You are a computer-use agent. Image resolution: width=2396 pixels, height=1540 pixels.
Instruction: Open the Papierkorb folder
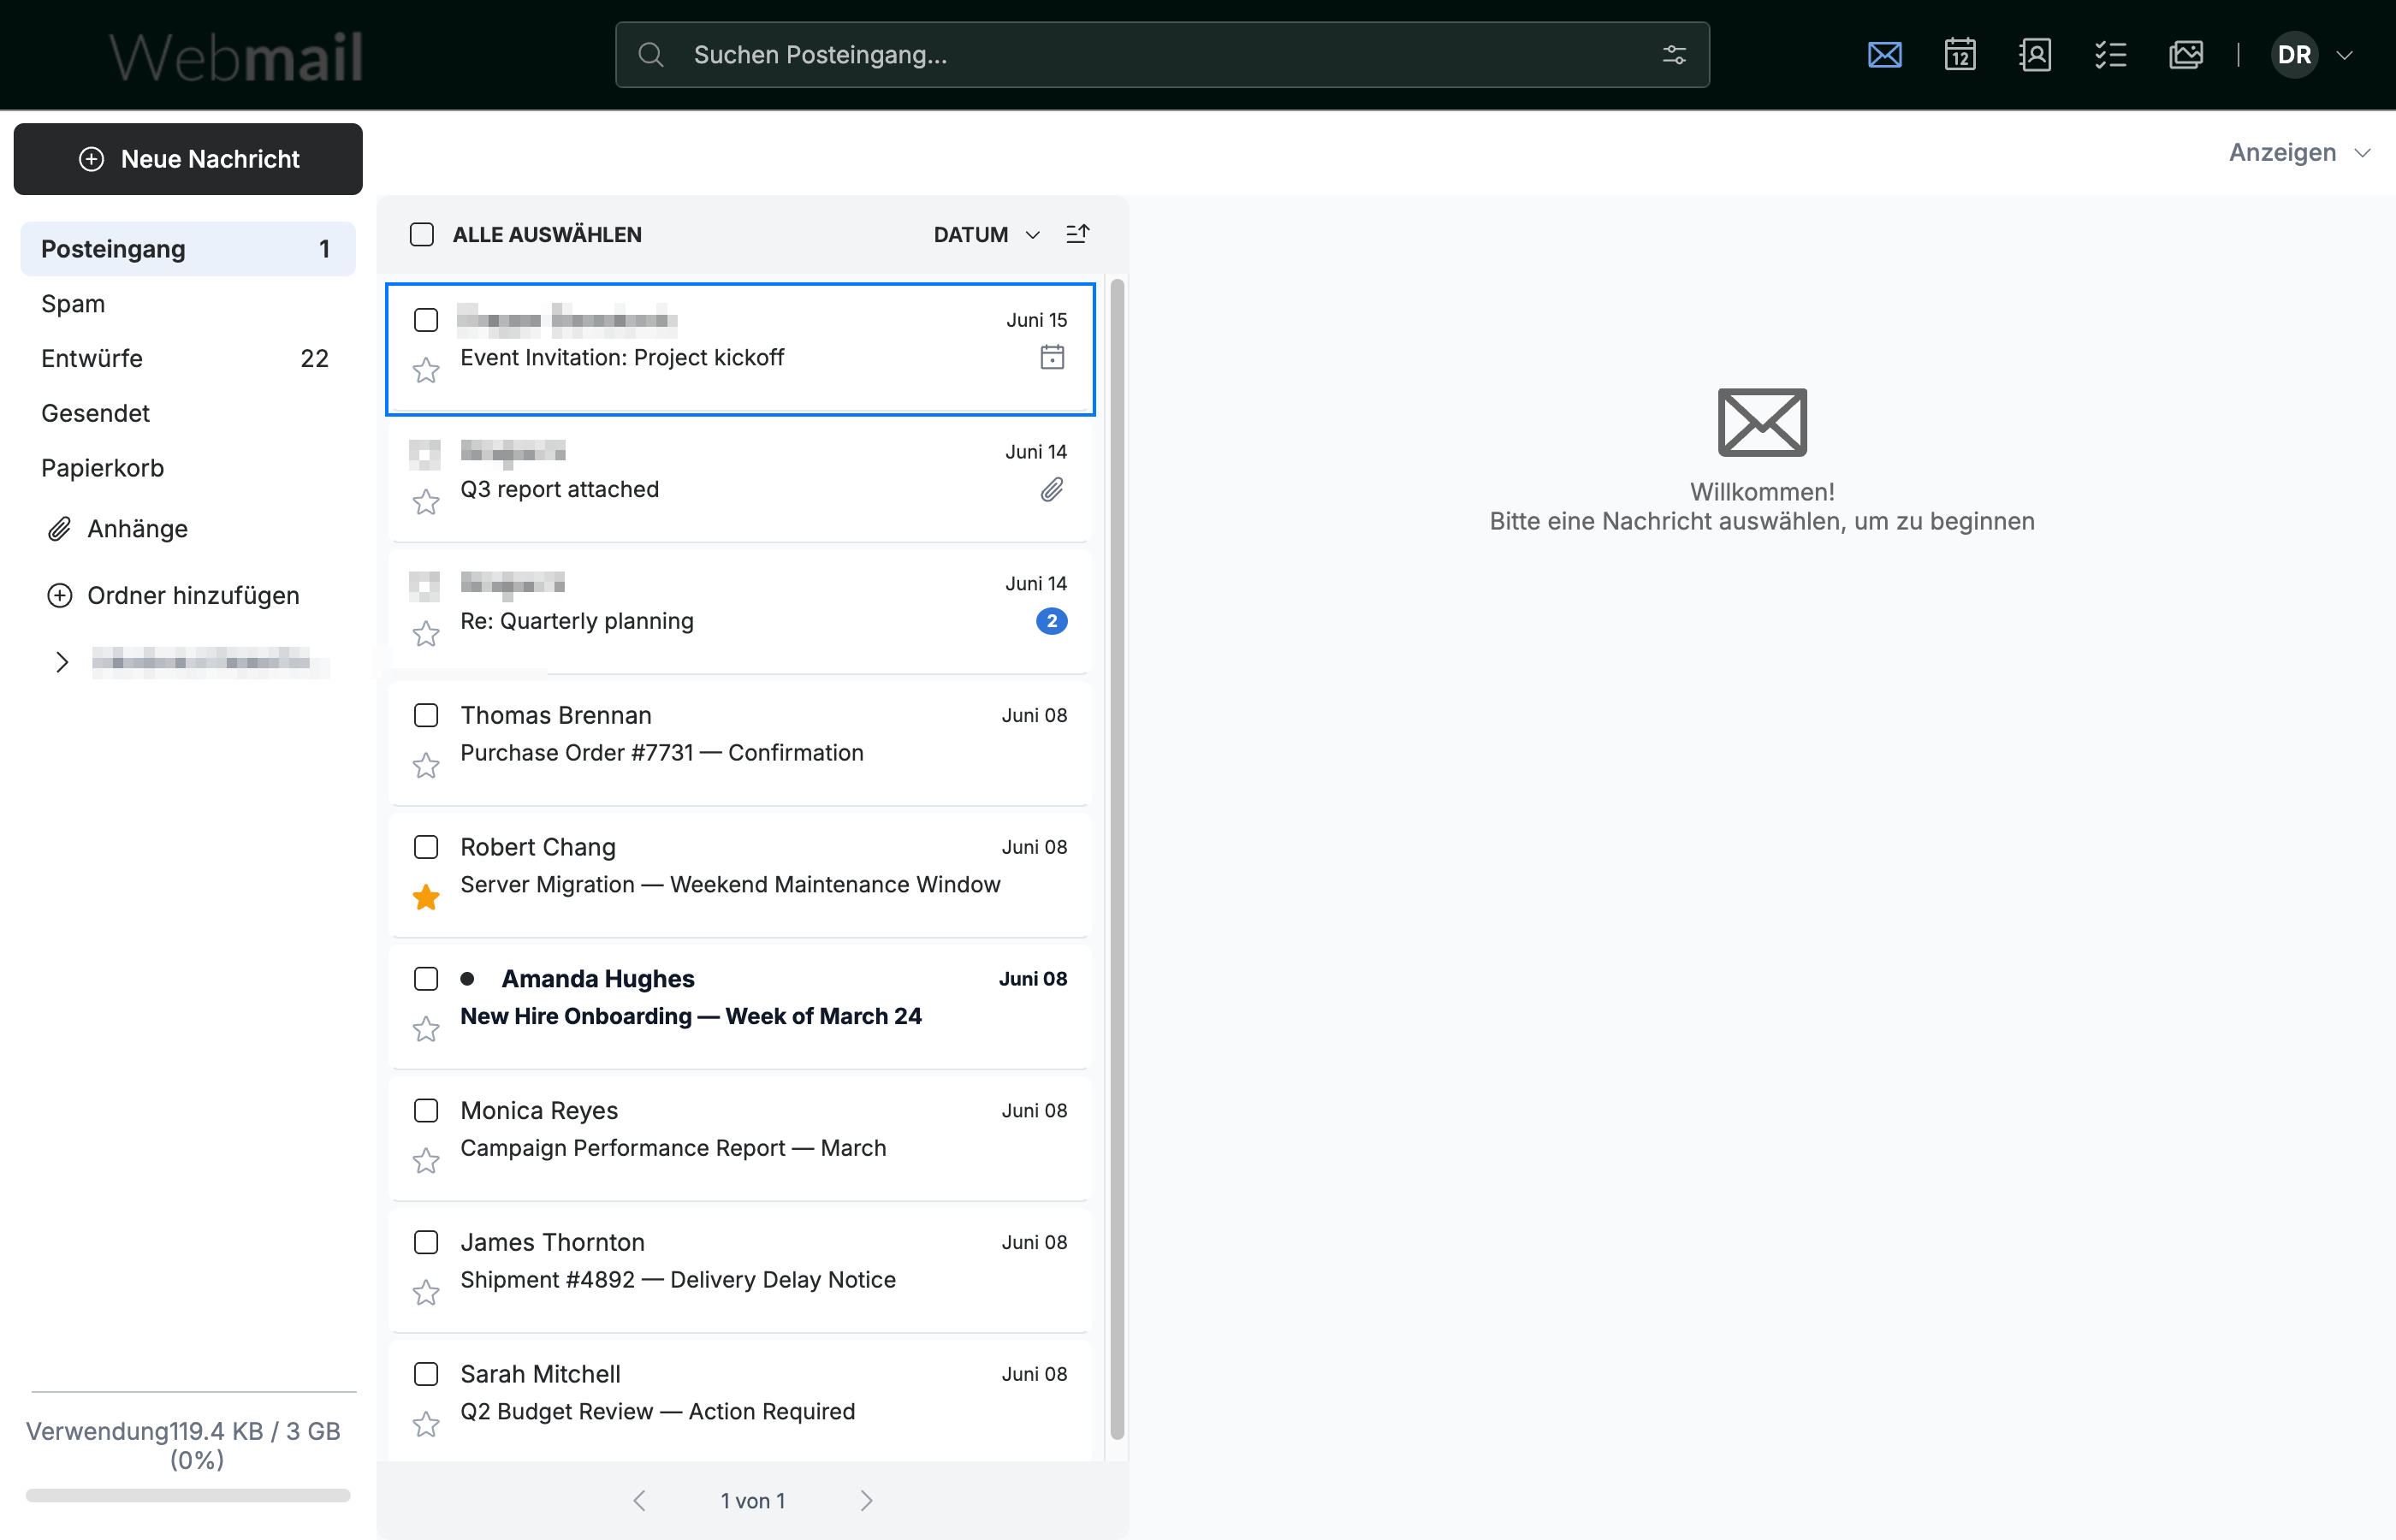point(188,468)
